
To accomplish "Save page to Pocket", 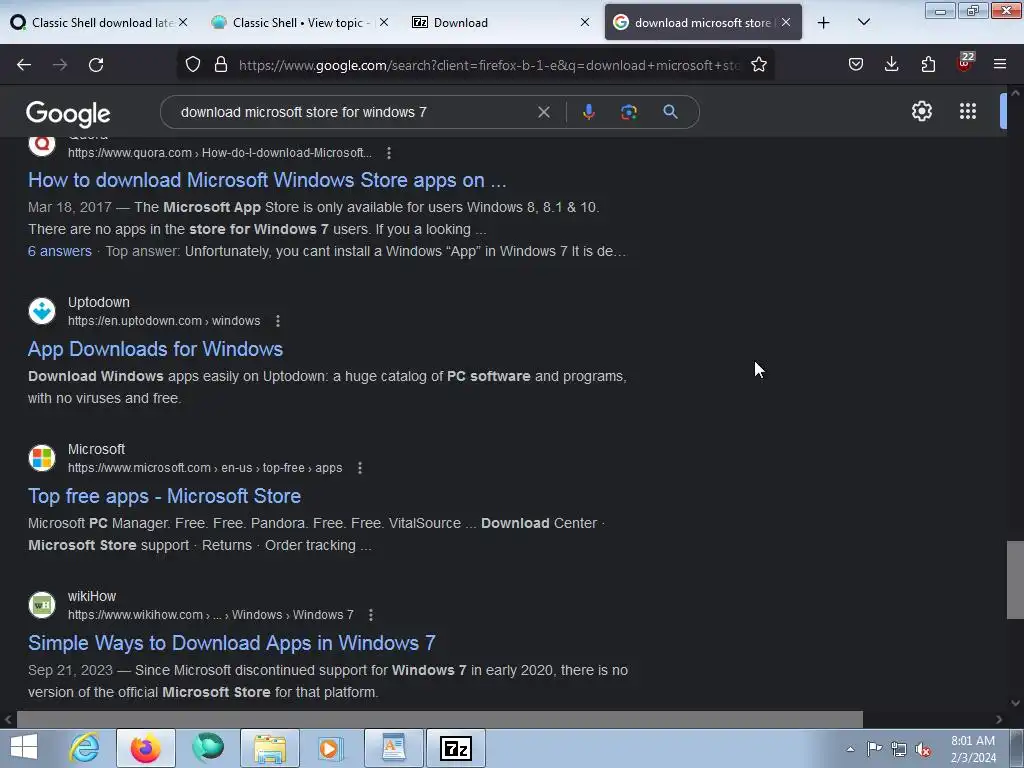I will [856, 64].
